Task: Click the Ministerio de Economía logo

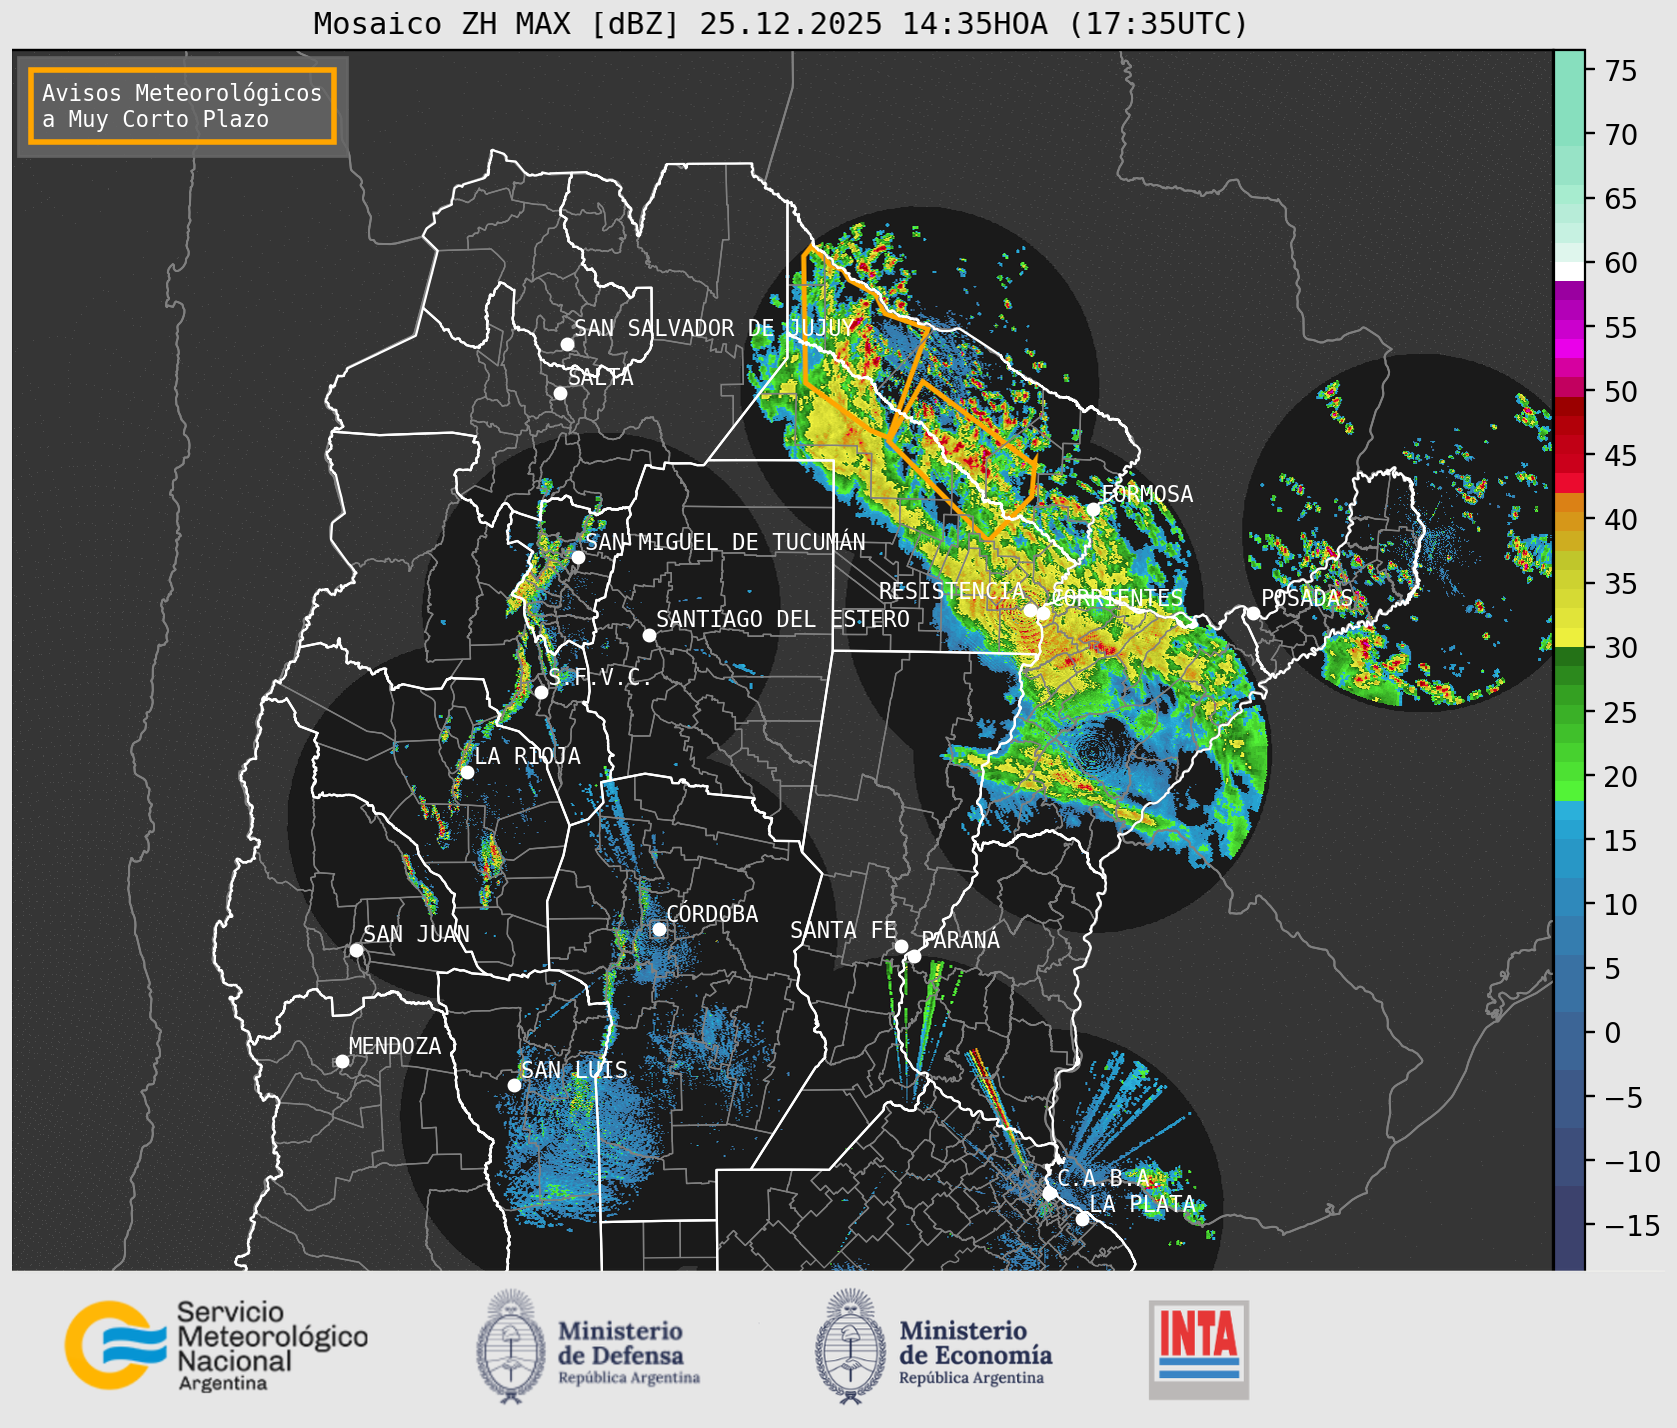Action: (933, 1346)
